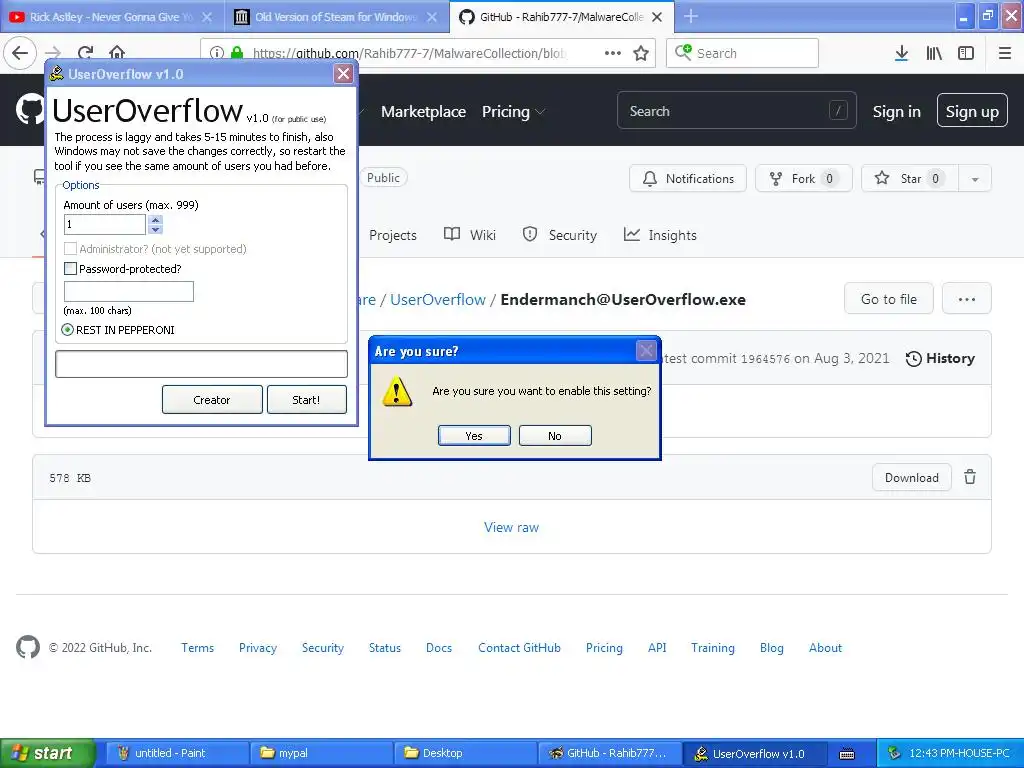Click the Firefox search bar

742,53
